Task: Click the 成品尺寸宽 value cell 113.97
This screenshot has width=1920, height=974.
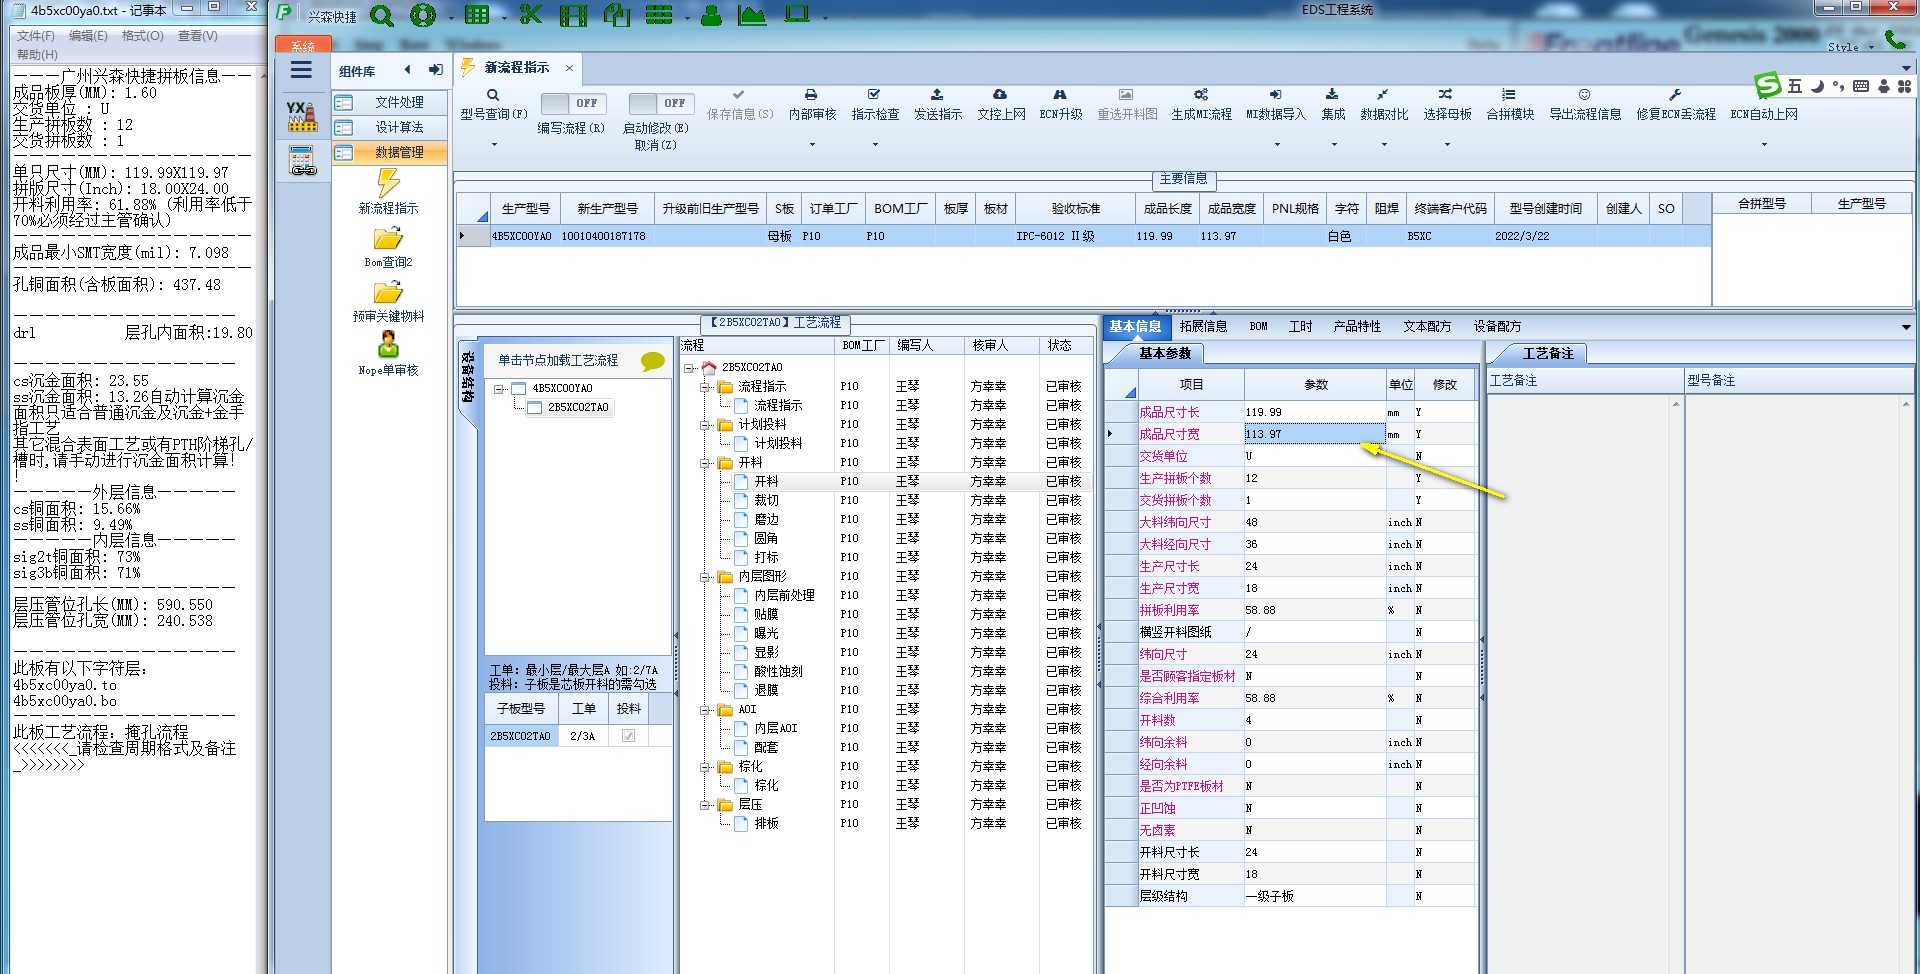Action: (1314, 434)
